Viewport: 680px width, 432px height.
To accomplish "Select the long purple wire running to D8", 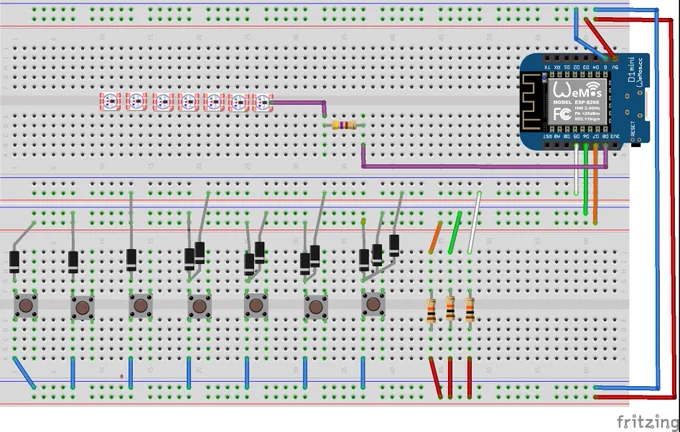I will 486,166.
